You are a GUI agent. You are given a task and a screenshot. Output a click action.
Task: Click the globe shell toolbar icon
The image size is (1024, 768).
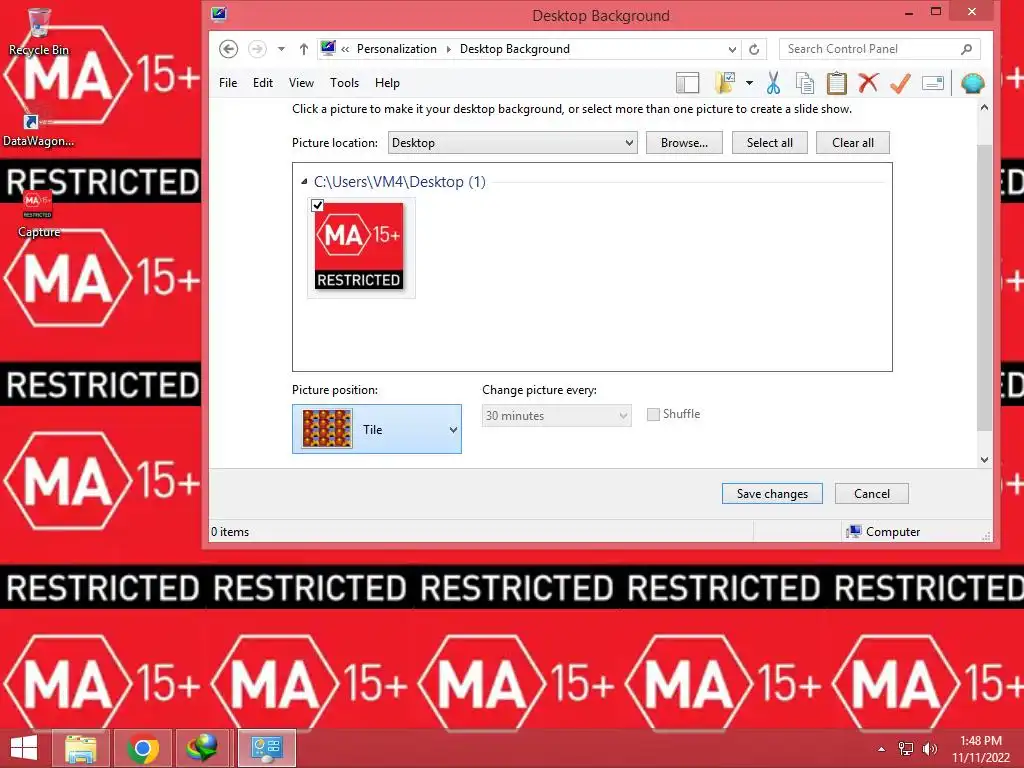[972, 83]
